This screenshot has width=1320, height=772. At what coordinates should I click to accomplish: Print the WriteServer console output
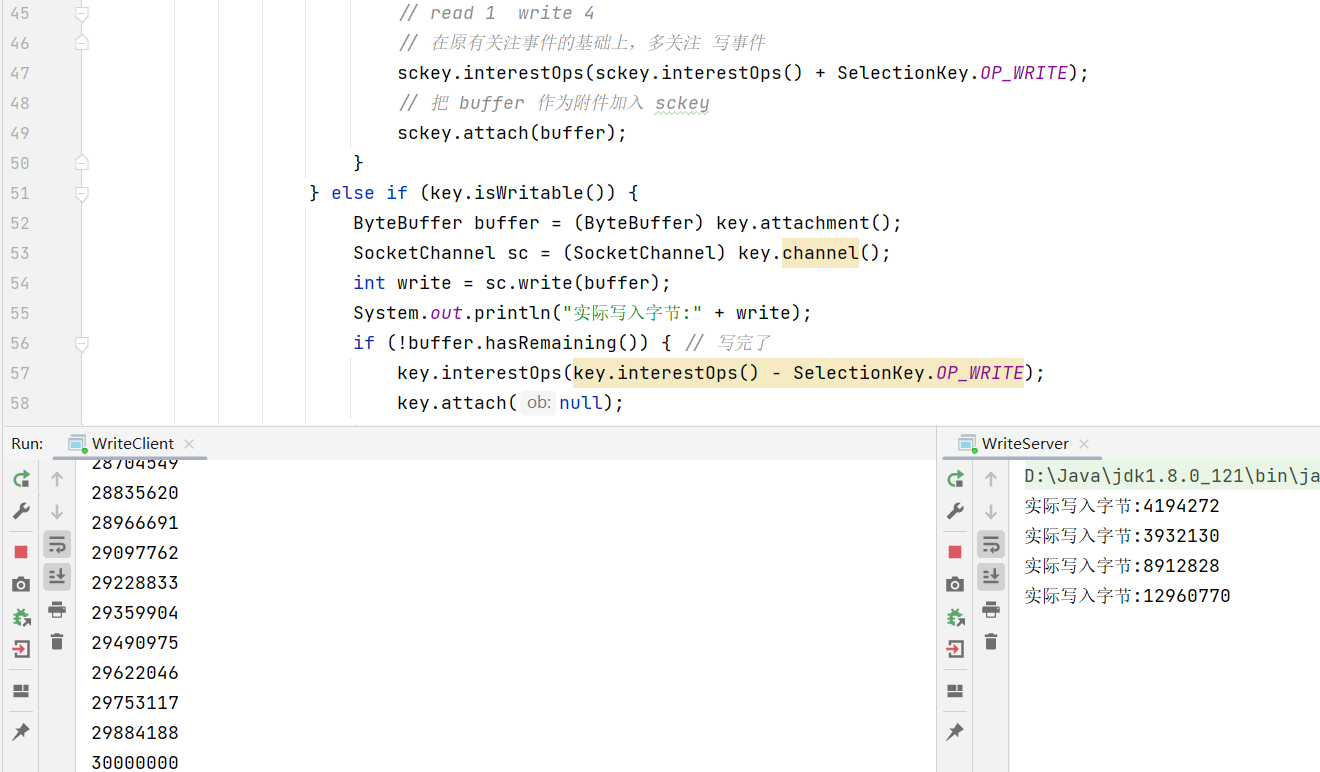[991, 609]
